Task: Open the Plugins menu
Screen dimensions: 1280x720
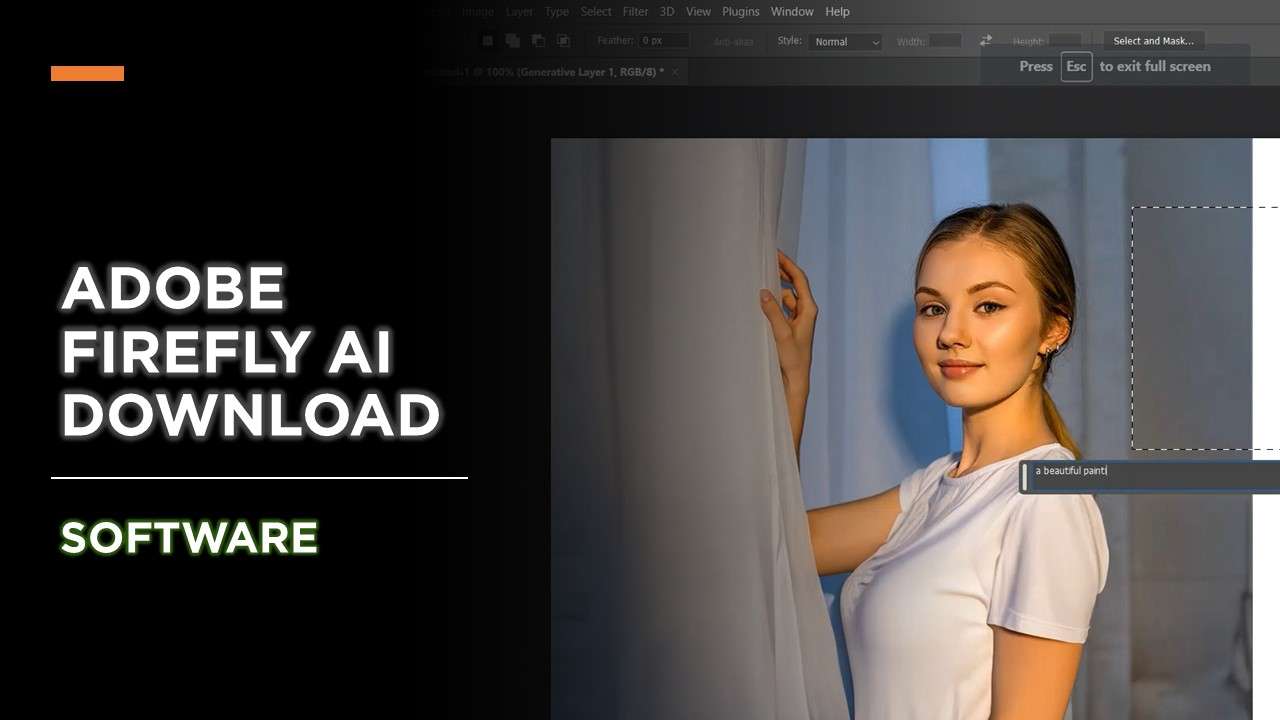Action: (741, 12)
